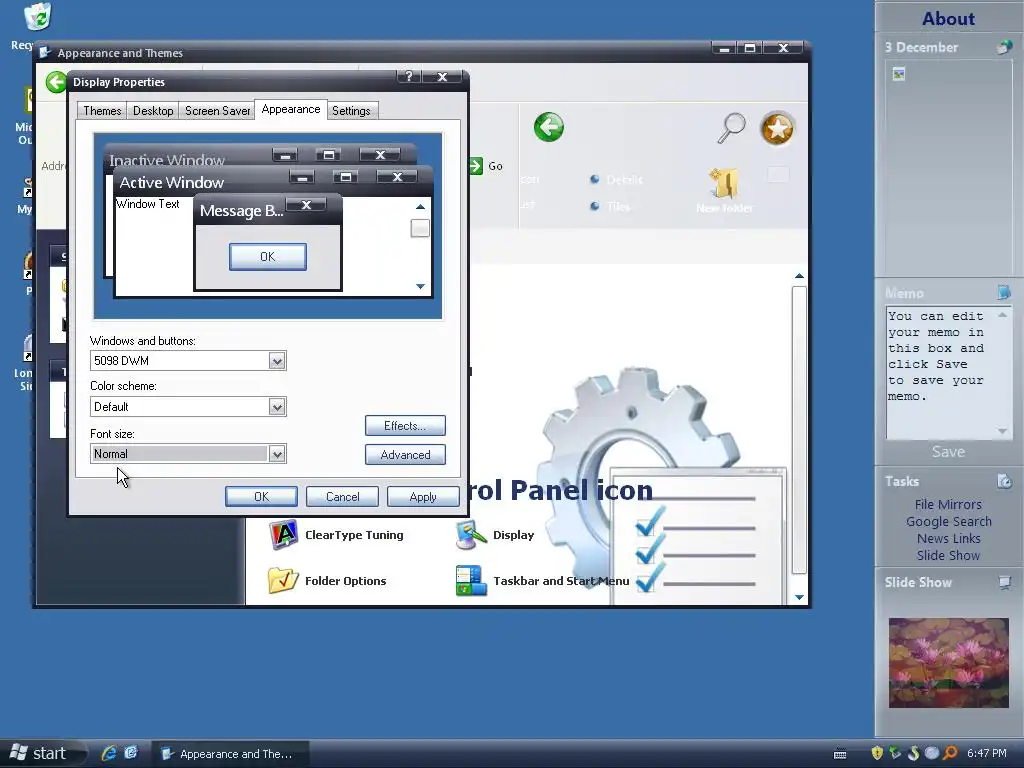The height and width of the screenshot is (768, 1024).
Task: Launch Internet Explorer from the Quick Launch bar
Action: click(109, 753)
